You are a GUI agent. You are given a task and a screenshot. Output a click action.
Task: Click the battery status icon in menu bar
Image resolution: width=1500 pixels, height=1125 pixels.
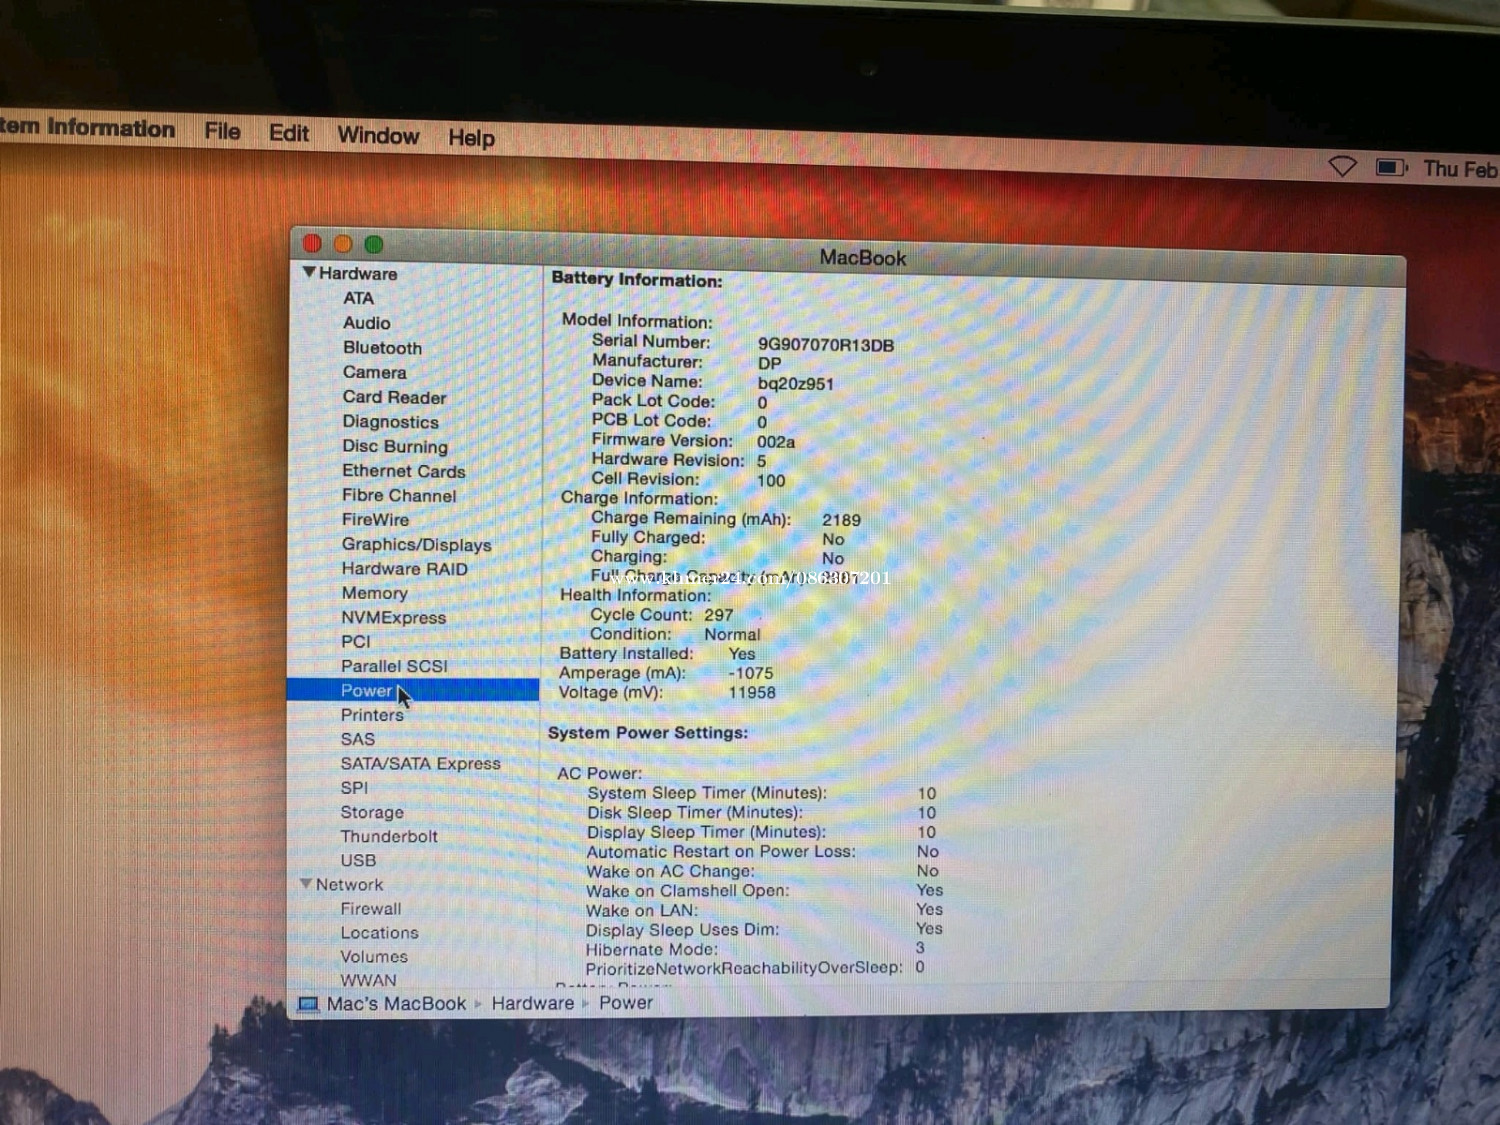[1392, 167]
